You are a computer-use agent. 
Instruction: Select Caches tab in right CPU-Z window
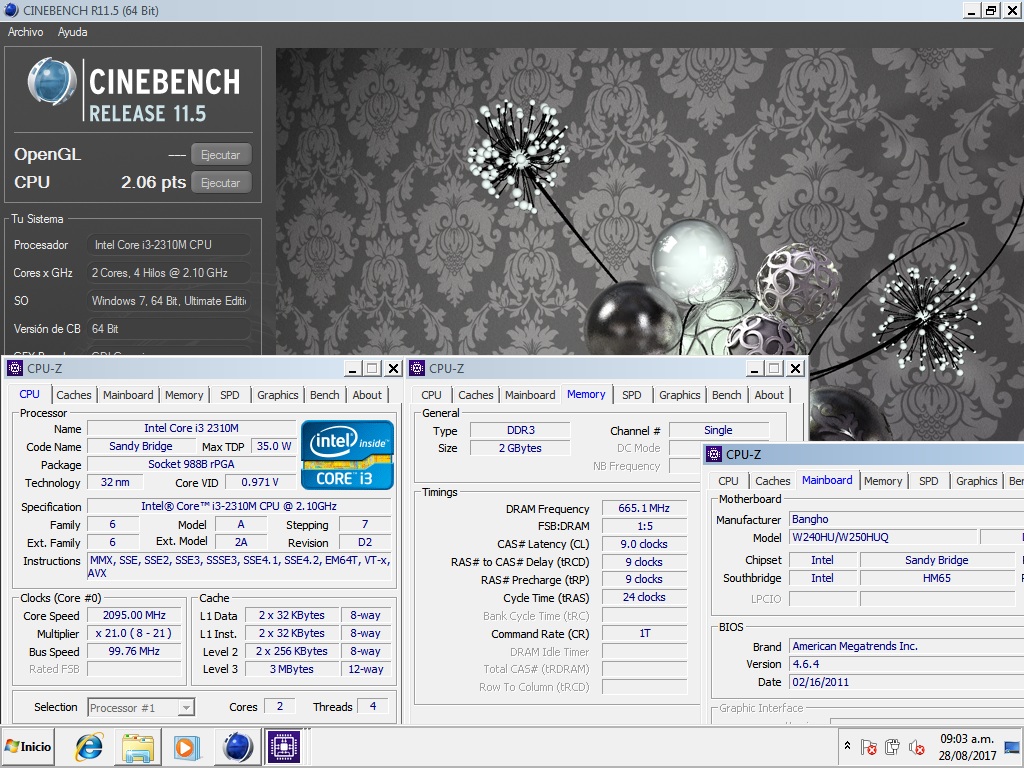[x=773, y=481]
